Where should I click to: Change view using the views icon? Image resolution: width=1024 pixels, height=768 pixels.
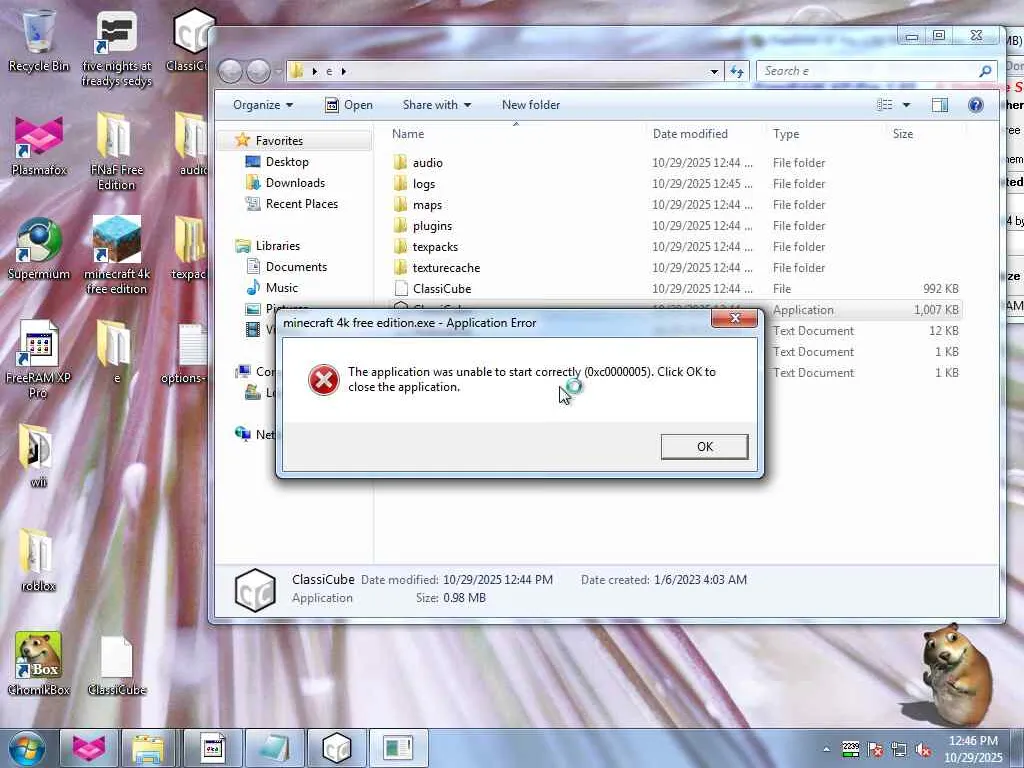point(884,105)
